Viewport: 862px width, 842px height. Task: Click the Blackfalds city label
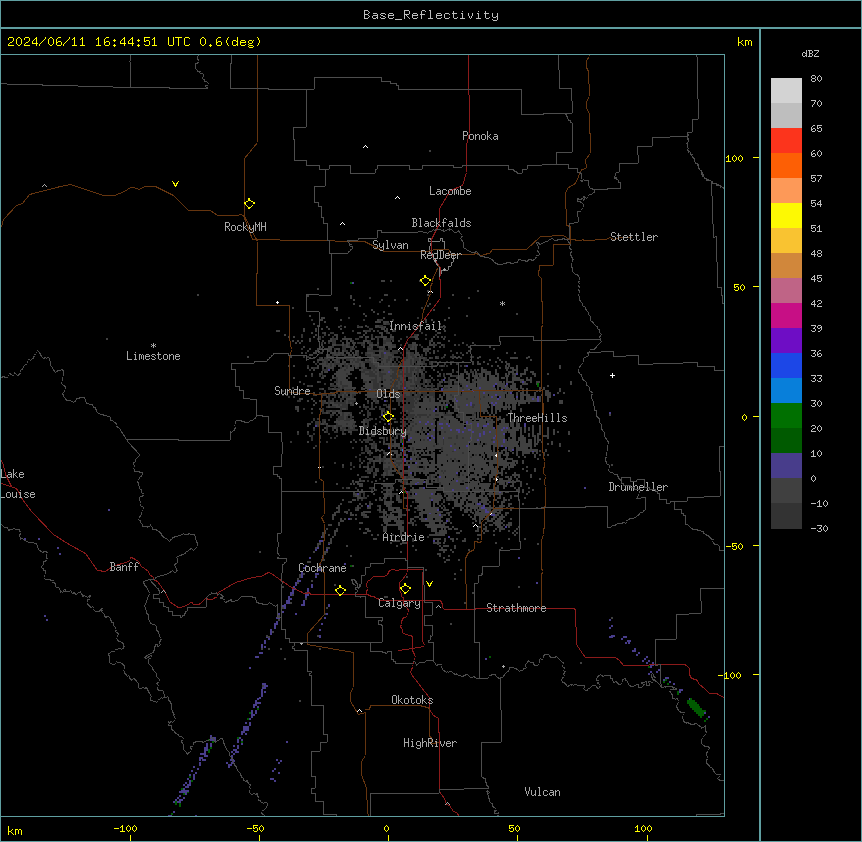point(441,223)
